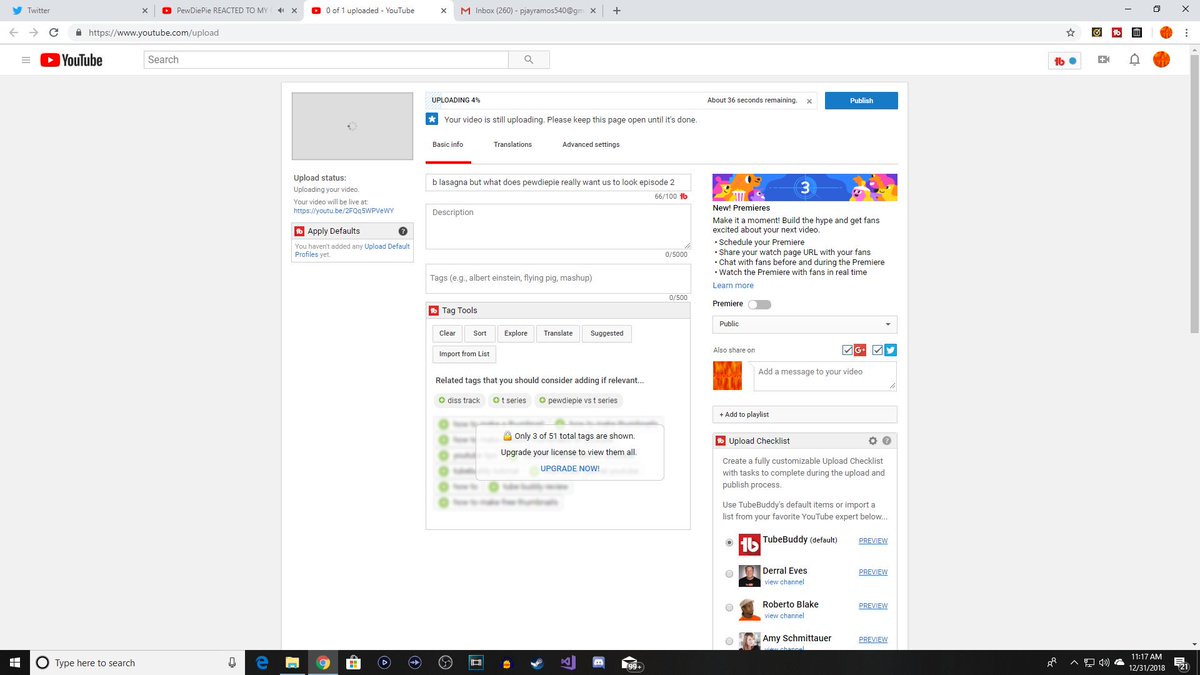Viewport: 1200px width, 675px height.
Task: Click the Suggested tags button
Action: 607,333
